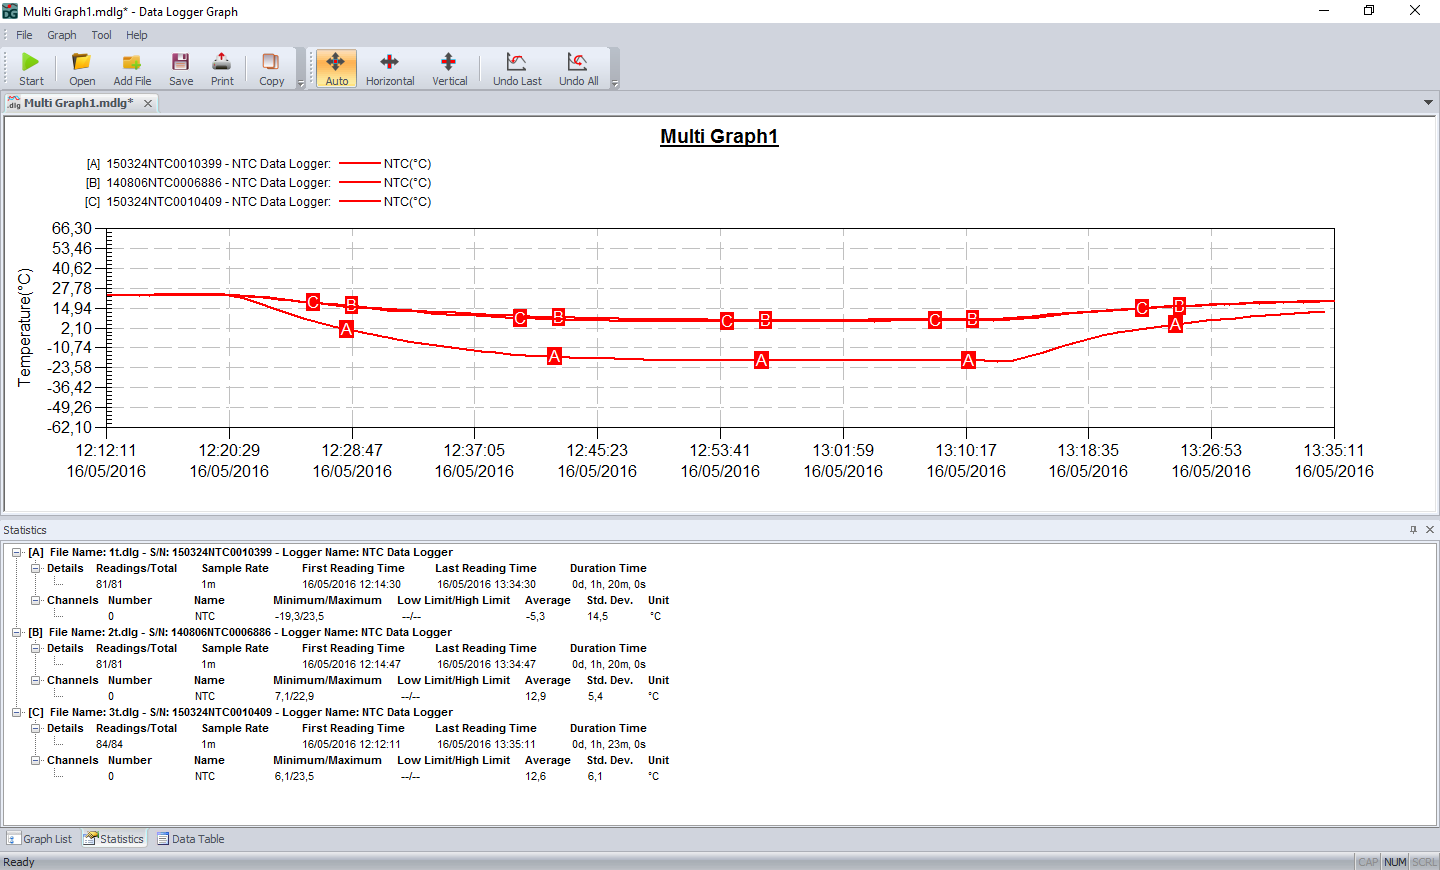Print the graph

pyautogui.click(x=221, y=67)
